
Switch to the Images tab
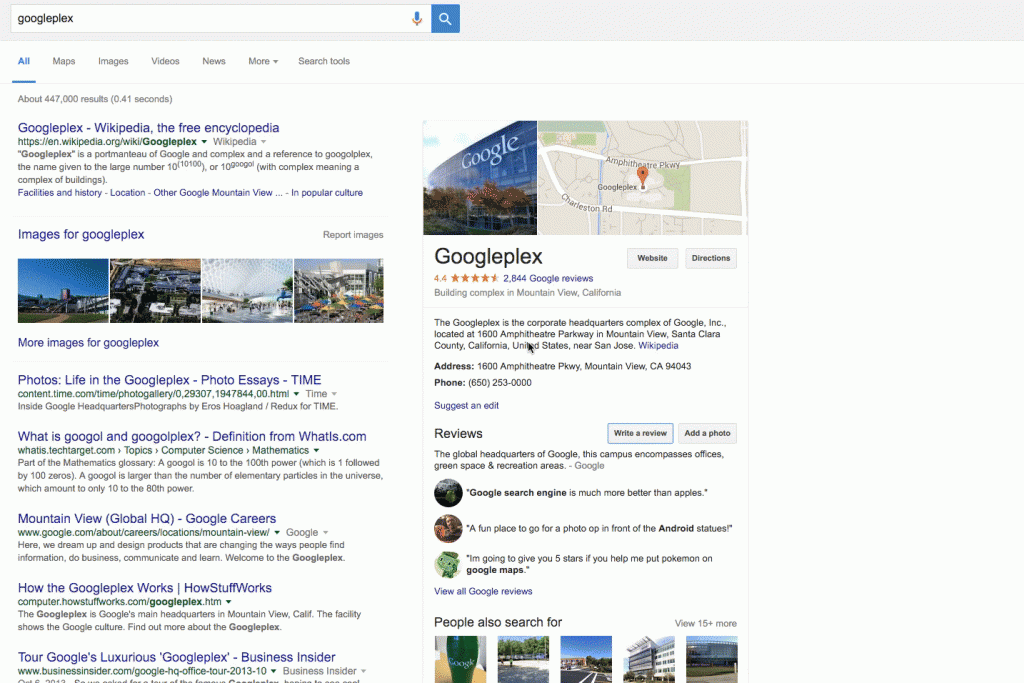(113, 61)
